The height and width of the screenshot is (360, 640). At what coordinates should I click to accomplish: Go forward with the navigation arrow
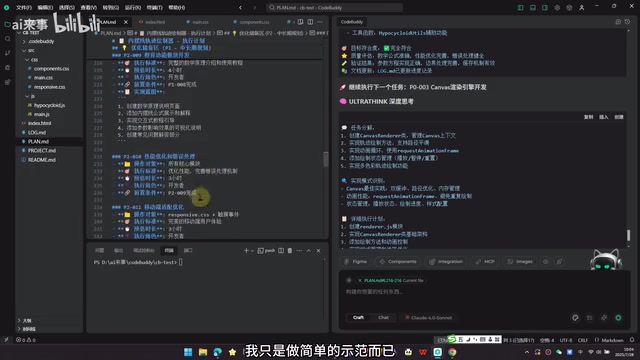click(254, 7)
